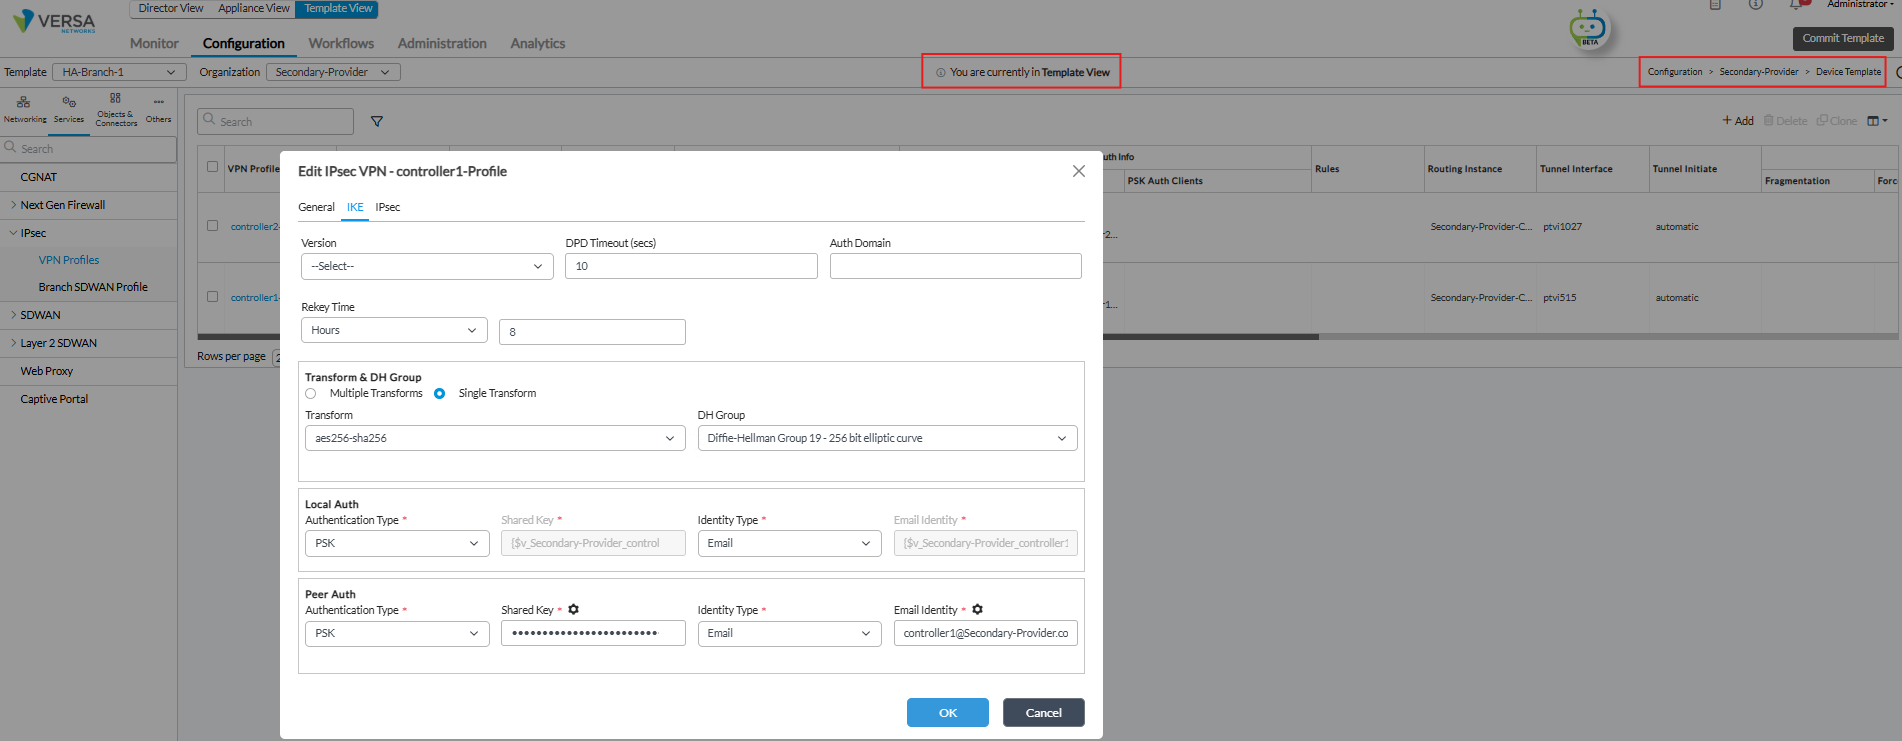This screenshot has height=741, width=1902.
Task: Open Branch SDWAN Profile in sidebar
Action: [x=93, y=287]
